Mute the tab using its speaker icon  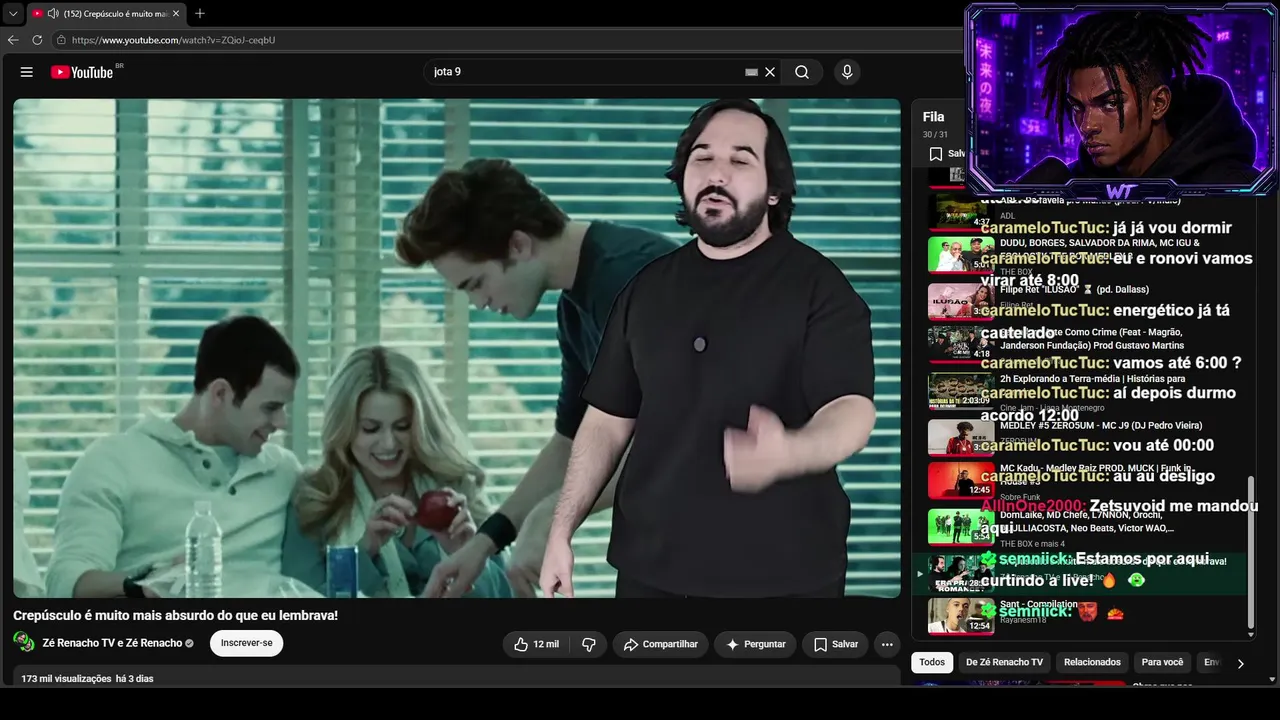[53, 13]
